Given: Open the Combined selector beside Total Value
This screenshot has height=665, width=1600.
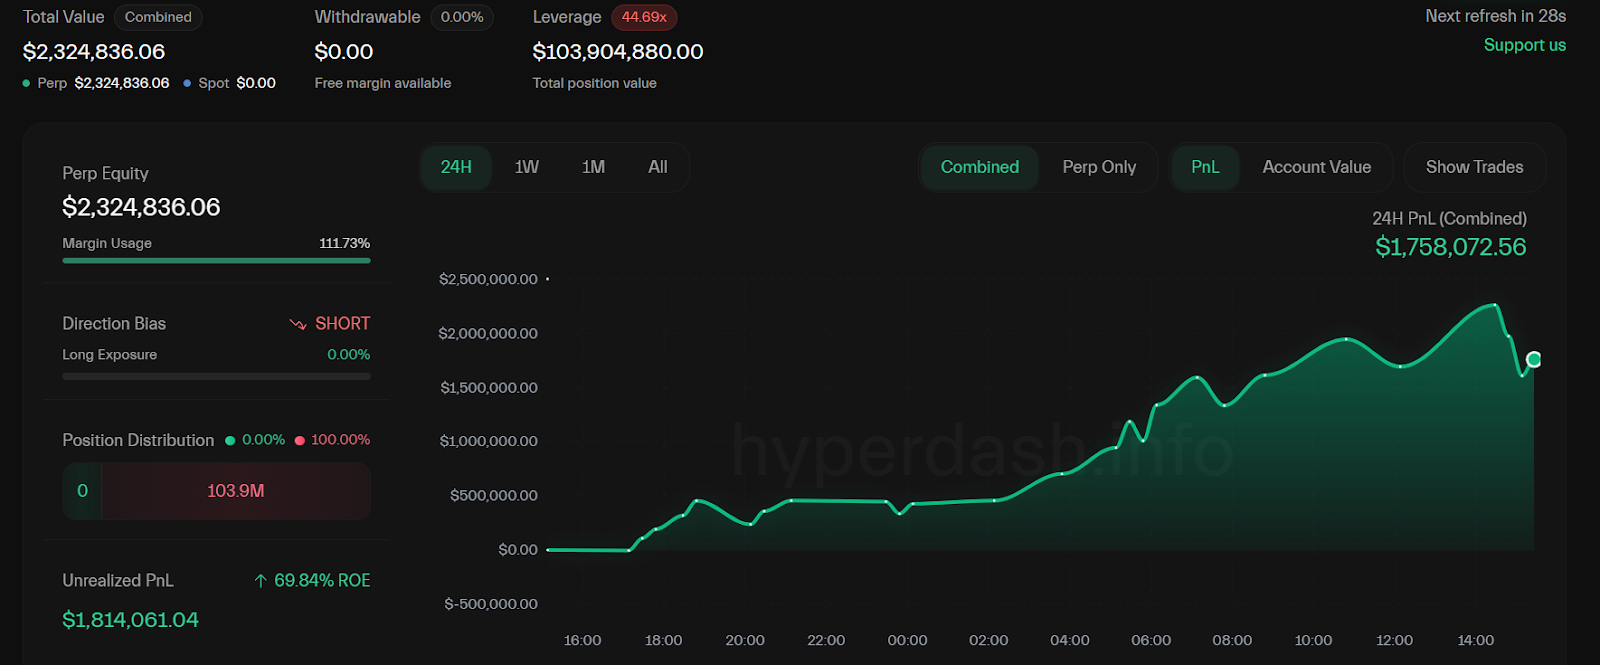Looking at the screenshot, I should (158, 18).
